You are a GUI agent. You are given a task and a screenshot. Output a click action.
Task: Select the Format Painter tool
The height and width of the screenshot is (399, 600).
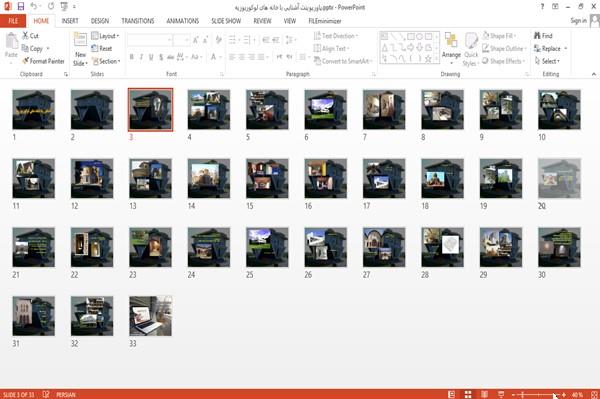pyautogui.click(x=43, y=61)
